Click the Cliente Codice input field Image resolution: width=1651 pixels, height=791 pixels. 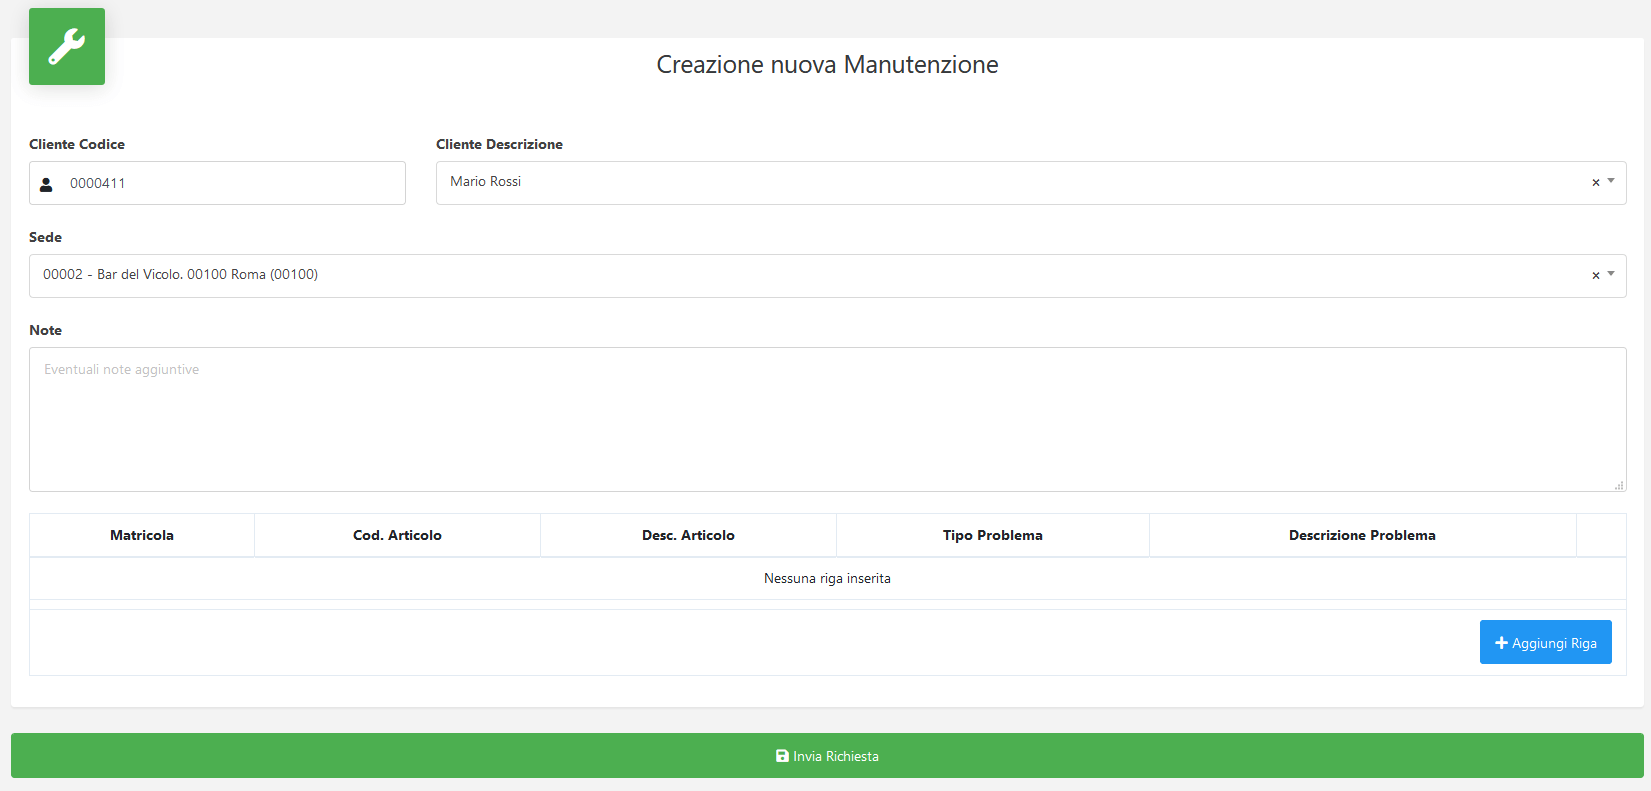[x=217, y=183]
